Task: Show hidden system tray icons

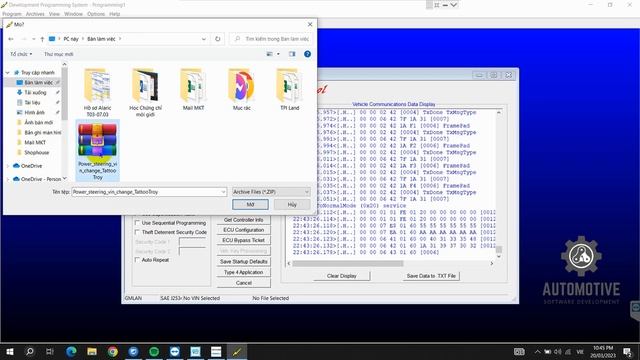Action: click(x=538, y=352)
